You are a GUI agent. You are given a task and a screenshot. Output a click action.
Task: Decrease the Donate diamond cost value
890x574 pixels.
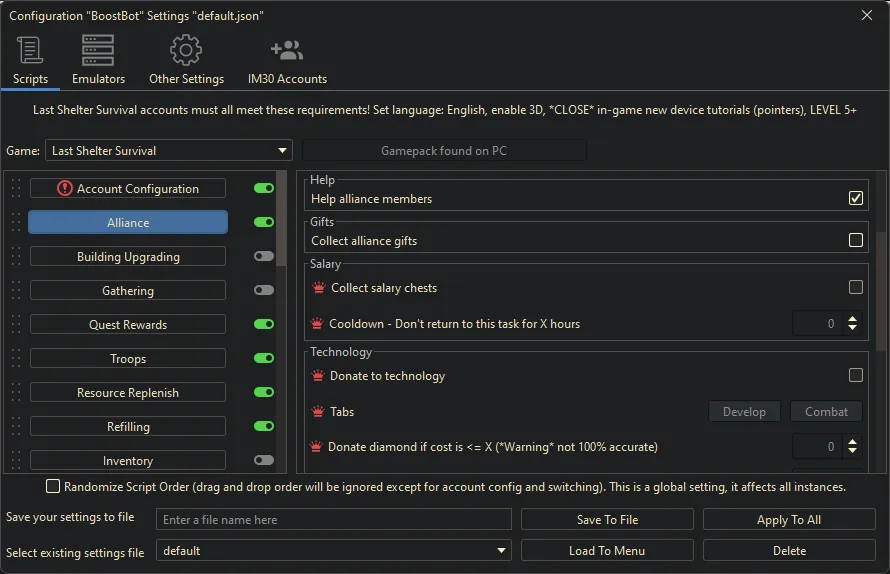(x=853, y=451)
